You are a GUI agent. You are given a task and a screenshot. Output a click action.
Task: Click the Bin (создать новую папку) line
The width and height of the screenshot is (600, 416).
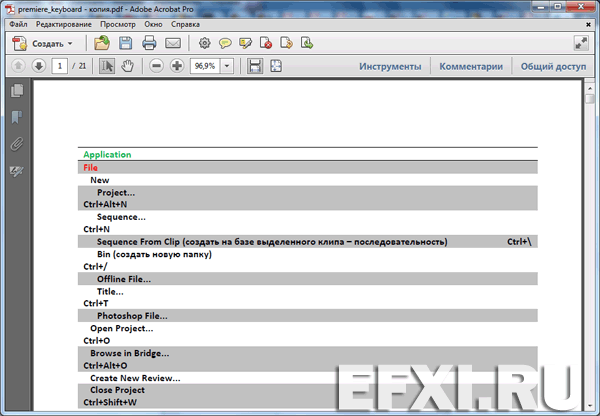pyautogui.click(x=154, y=254)
